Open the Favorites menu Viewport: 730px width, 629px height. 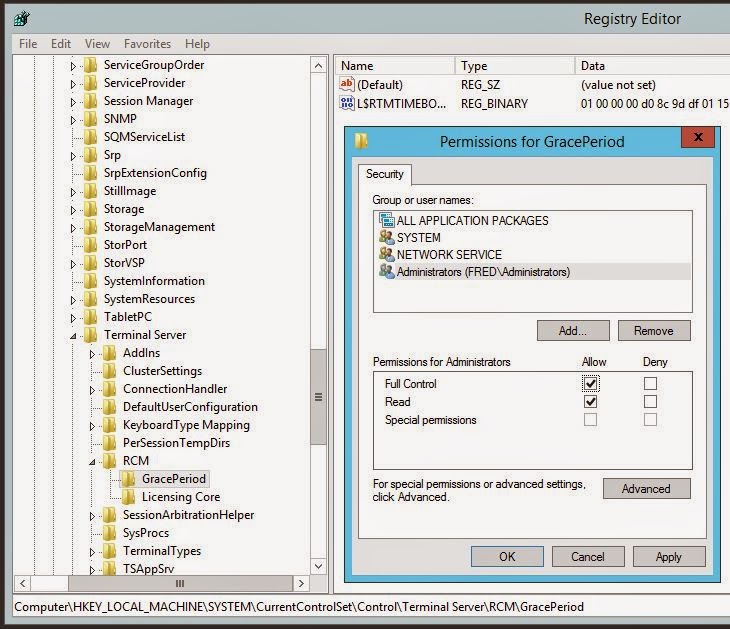tap(147, 44)
